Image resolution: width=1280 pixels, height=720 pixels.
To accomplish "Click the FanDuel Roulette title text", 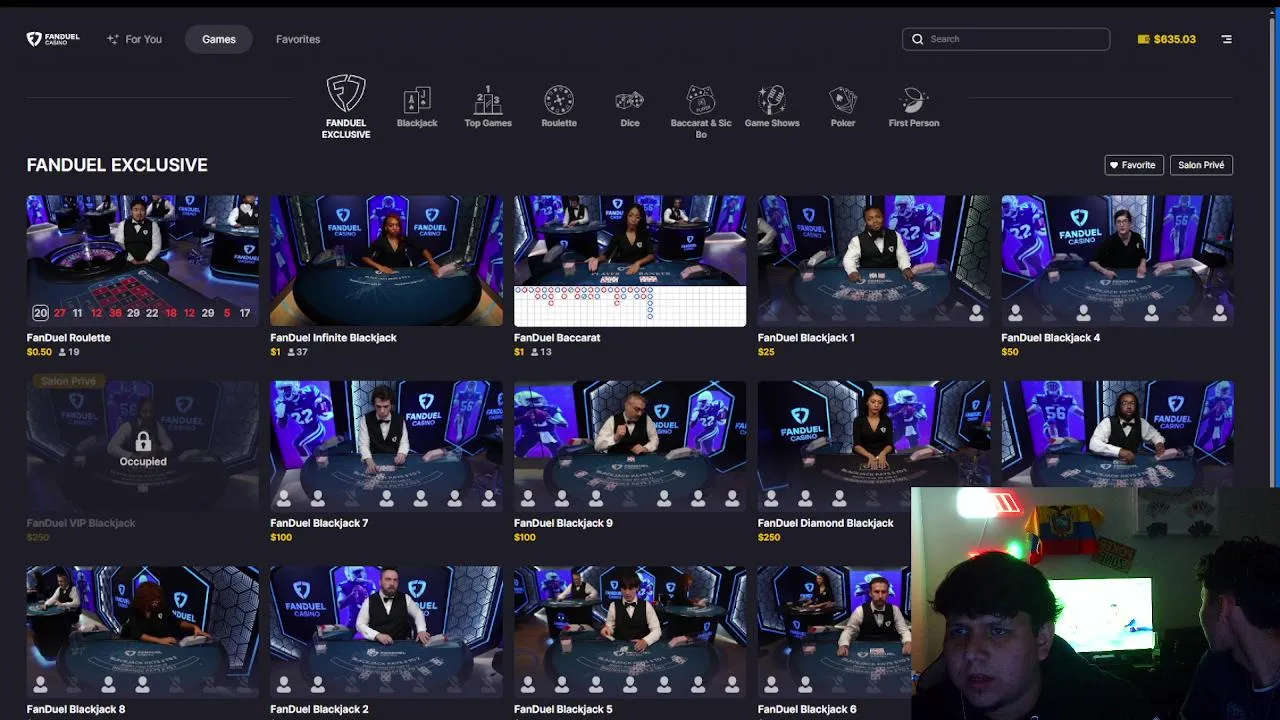I will pyautogui.click(x=69, y=338).
